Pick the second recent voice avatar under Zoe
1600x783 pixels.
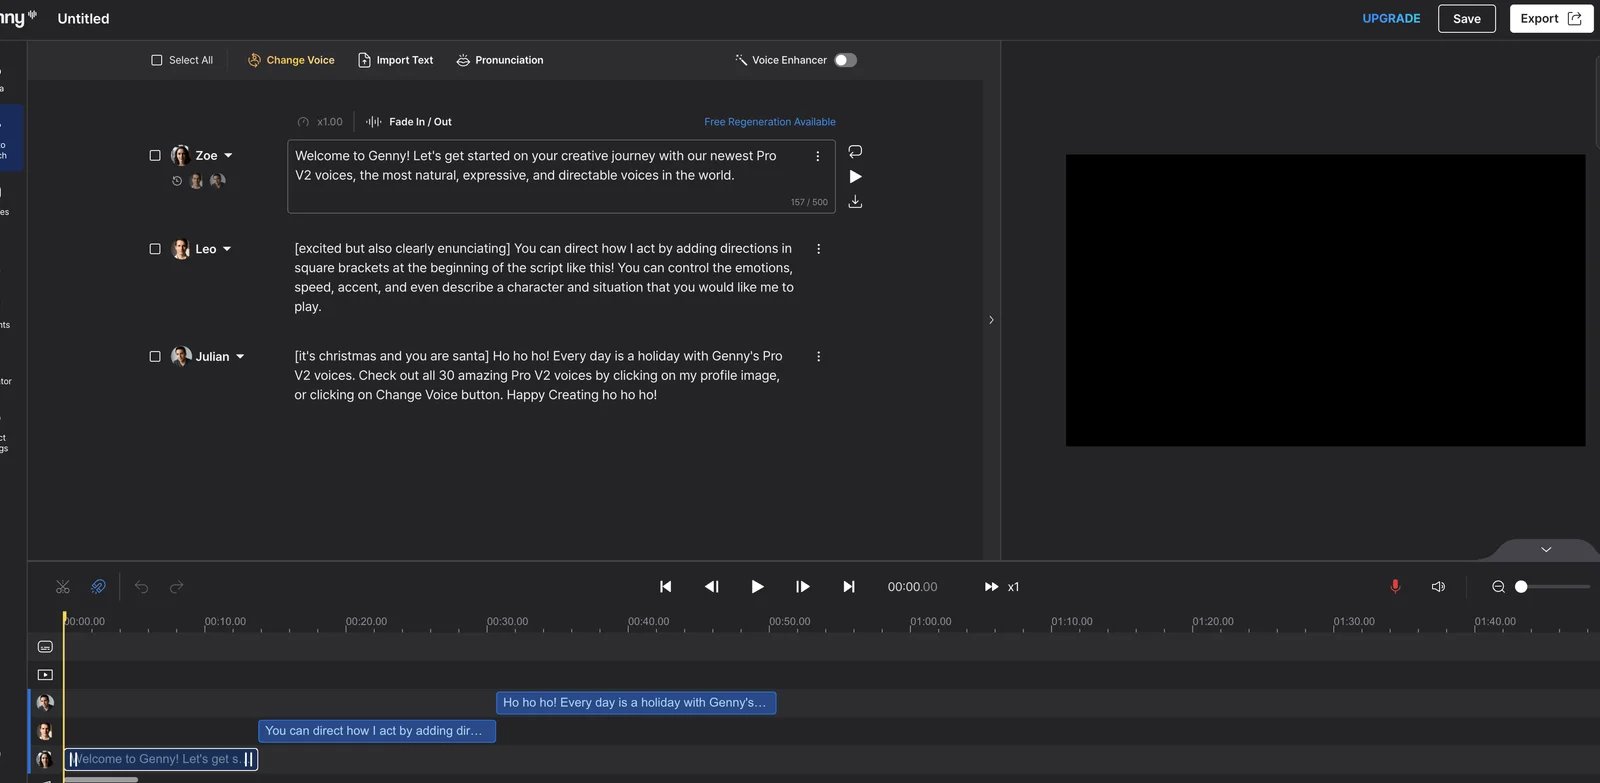[x=217, y=181]
